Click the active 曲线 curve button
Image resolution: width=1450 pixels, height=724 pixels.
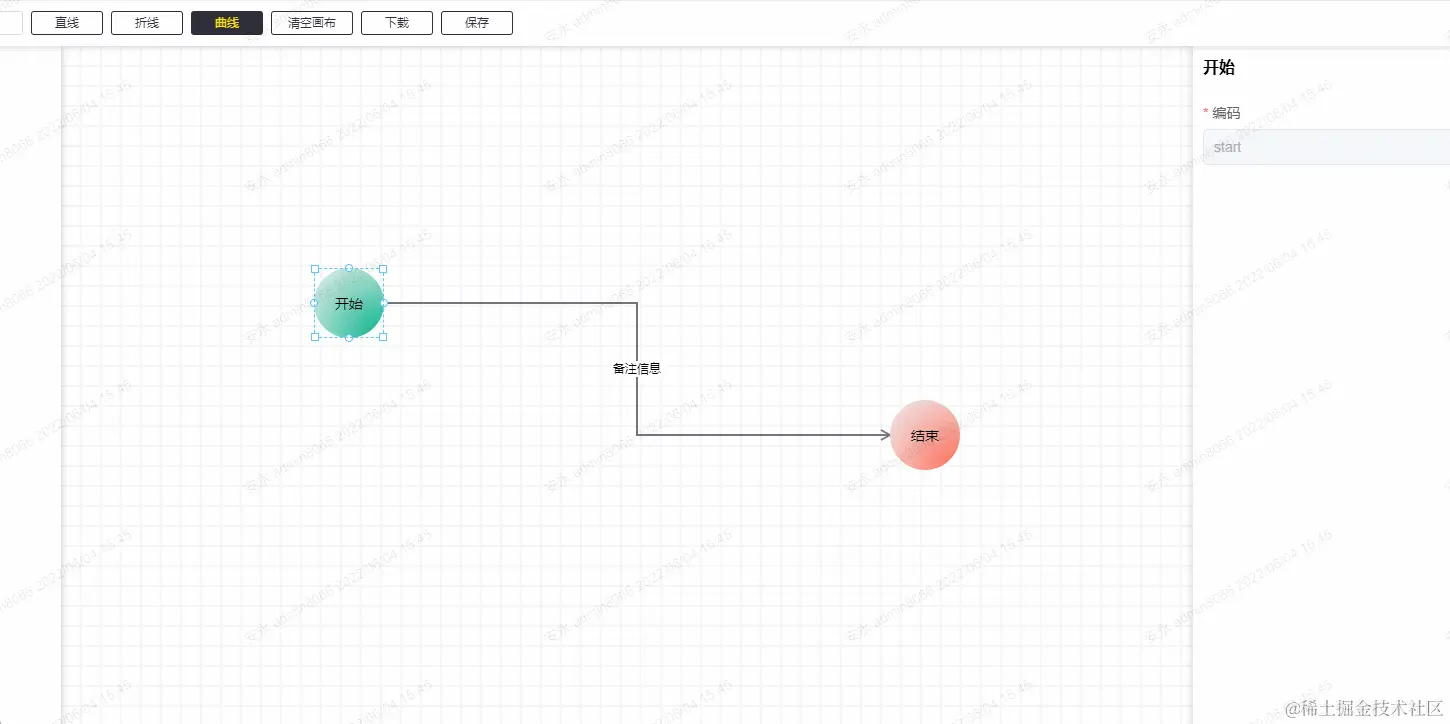tap(227, 23)
